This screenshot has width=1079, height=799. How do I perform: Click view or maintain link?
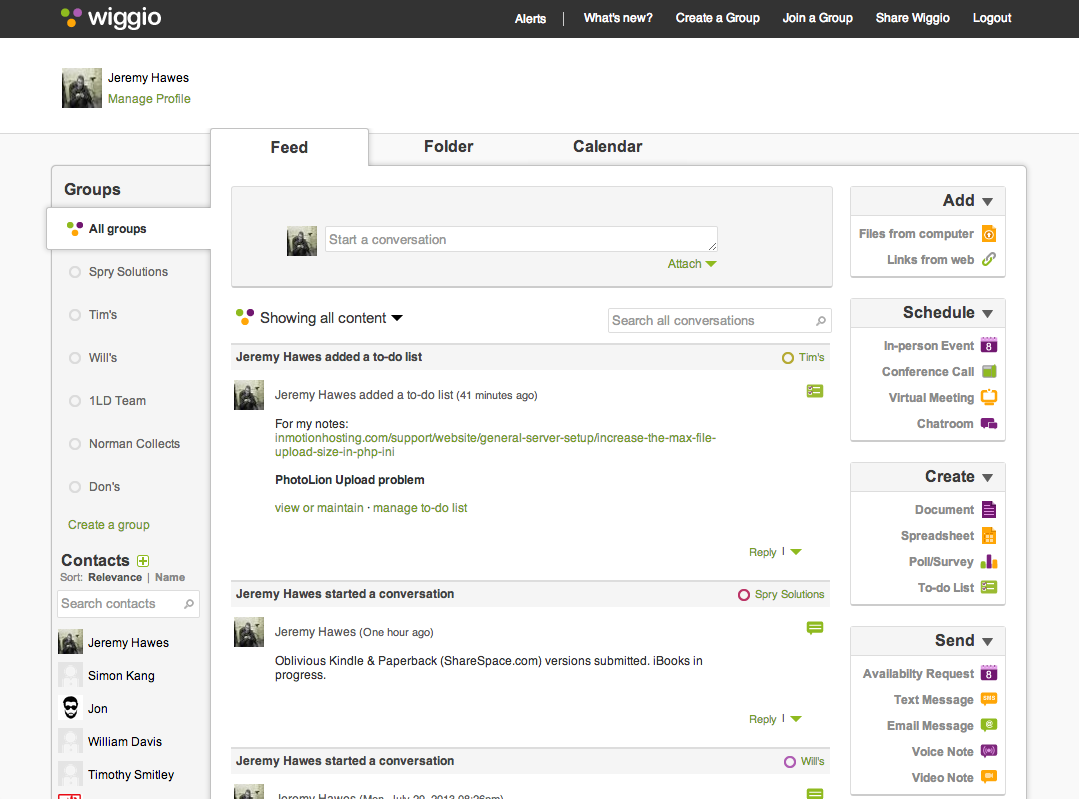point(319,508)
